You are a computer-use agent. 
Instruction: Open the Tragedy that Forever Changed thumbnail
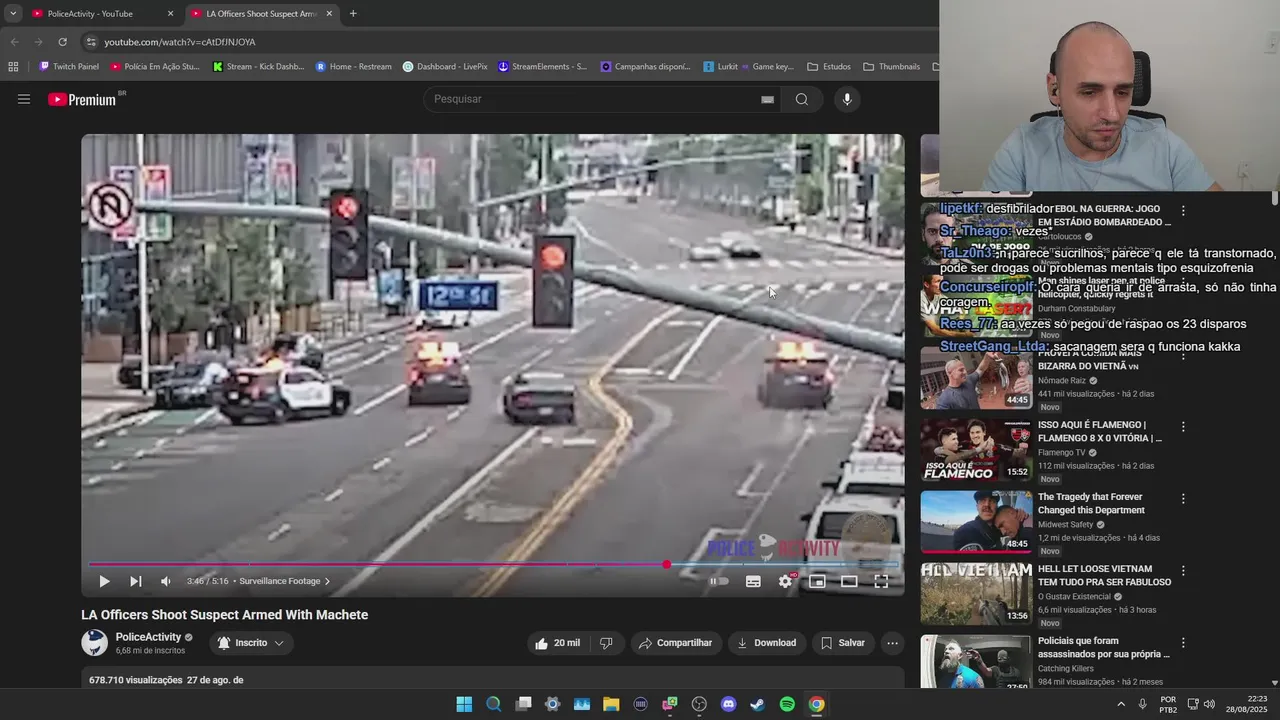[976, 521]
